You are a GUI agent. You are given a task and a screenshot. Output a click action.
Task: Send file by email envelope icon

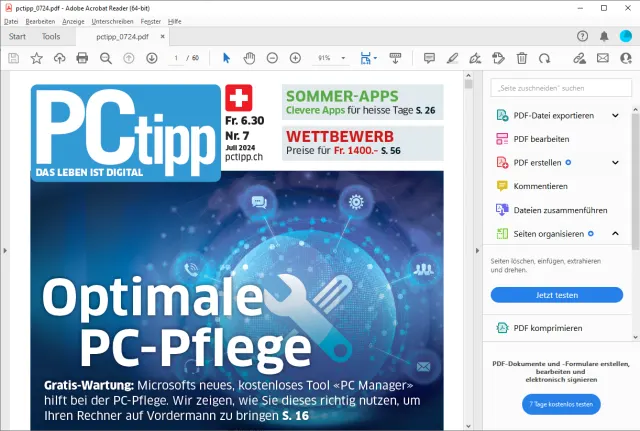602,58
